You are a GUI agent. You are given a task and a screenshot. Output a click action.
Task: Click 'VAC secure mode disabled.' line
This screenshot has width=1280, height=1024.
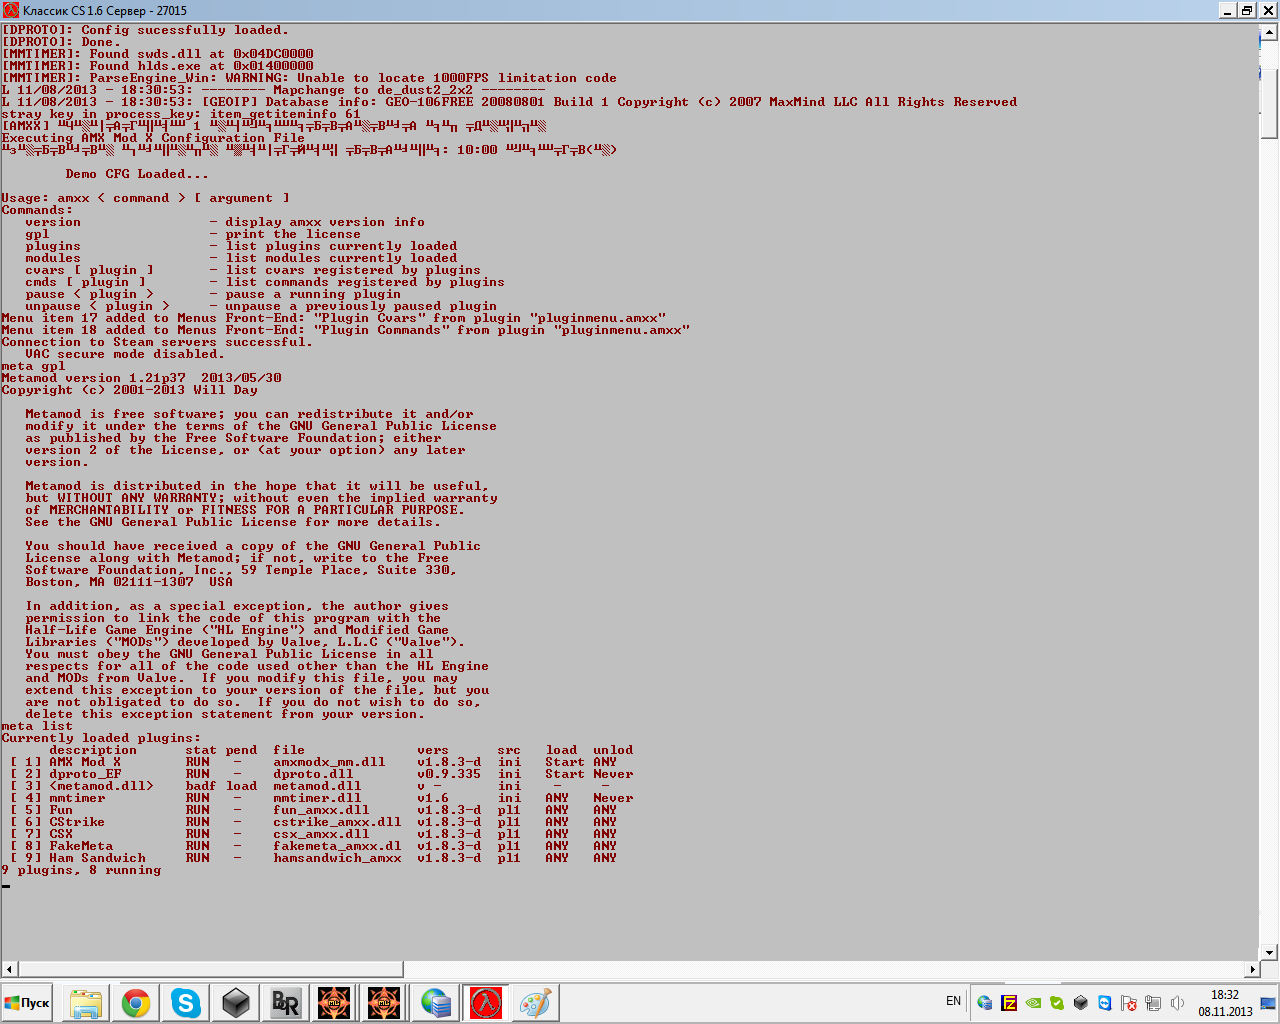coord(125,354)
